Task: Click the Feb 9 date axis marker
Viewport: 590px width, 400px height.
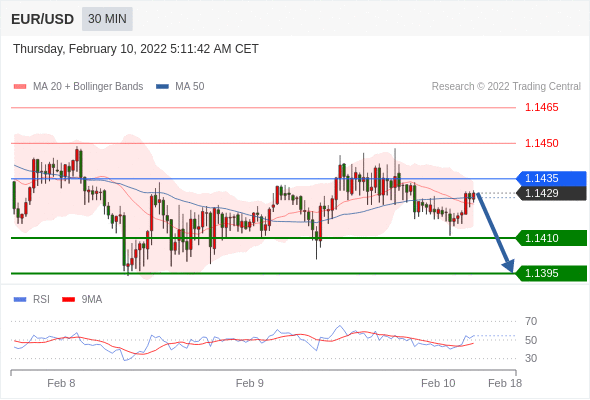Action: point(249,383)
